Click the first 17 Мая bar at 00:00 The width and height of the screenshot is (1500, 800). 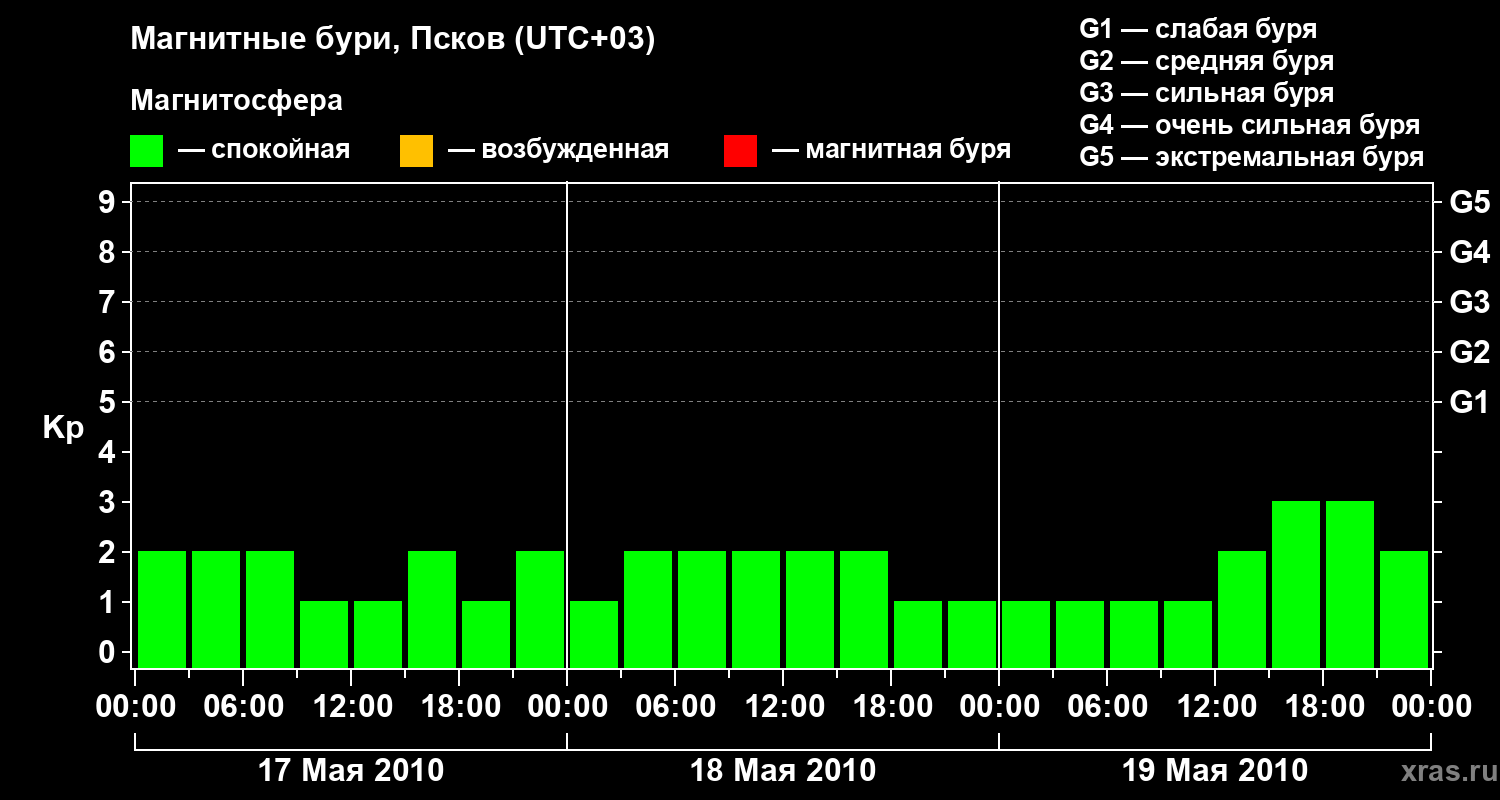[x=162, y=609]
